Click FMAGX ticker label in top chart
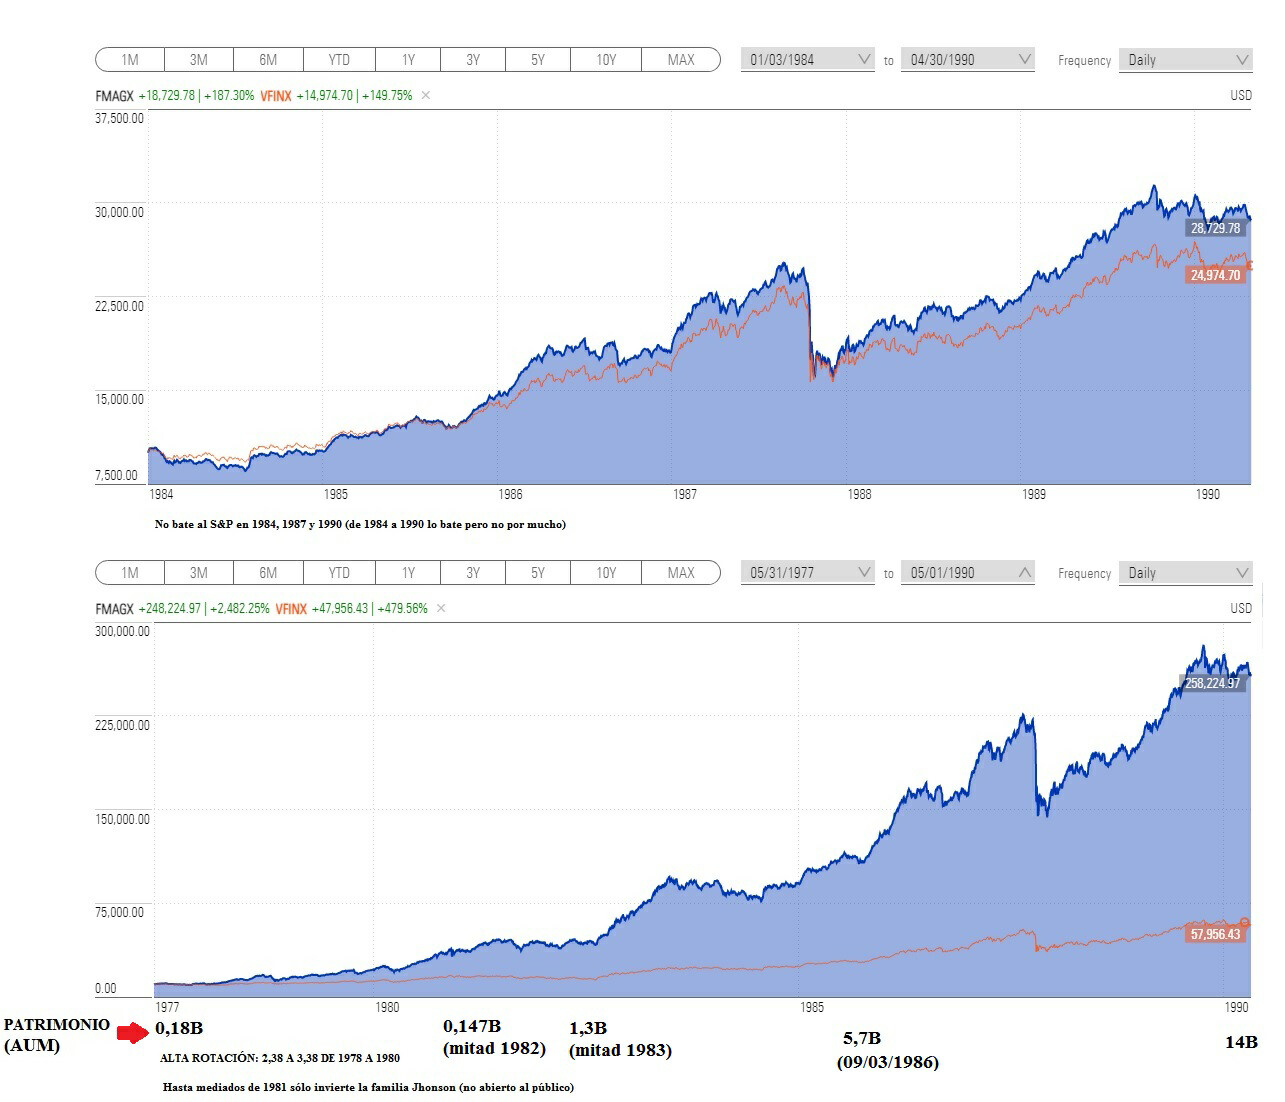This screenshot has height=1102, width=1285. [x=114, y=96]
